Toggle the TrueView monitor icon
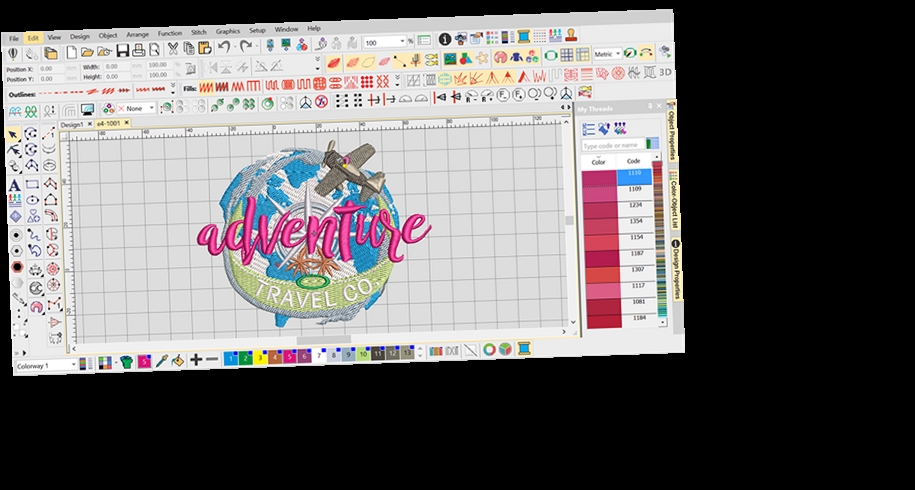Viewport: 915px width, 490px height. click(x=87, y=110)
